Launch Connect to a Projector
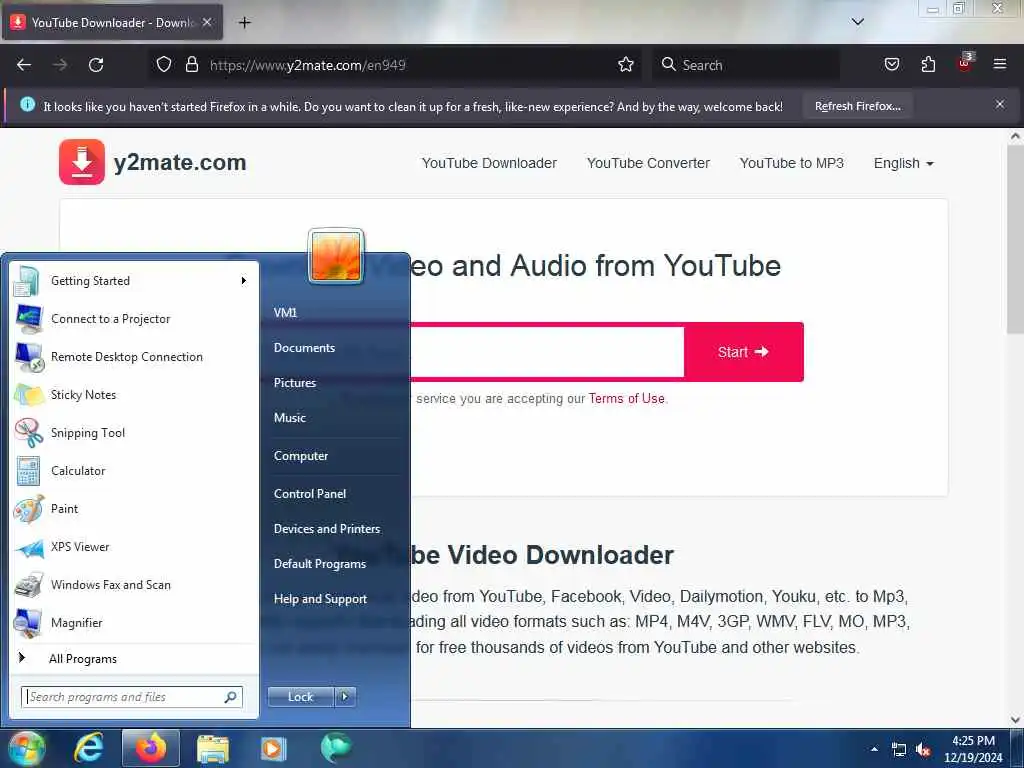The width and height of the screenshot is (1024, 768). coord(133,319)
